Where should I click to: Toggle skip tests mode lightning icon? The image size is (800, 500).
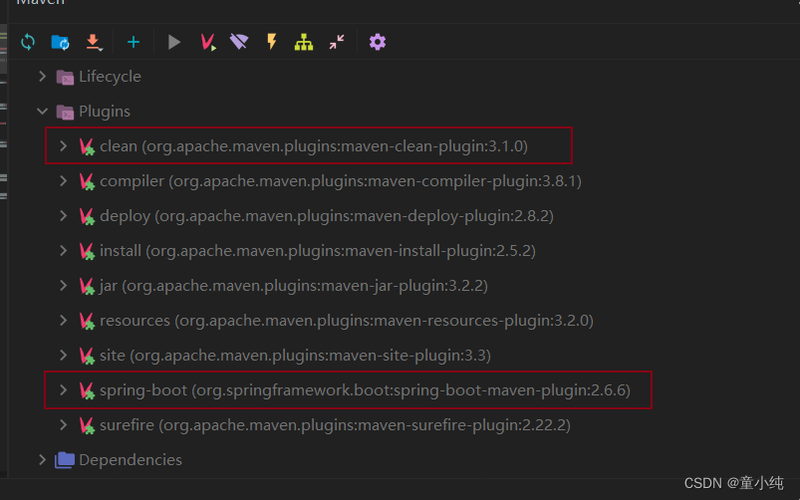(x=272, y=42)
